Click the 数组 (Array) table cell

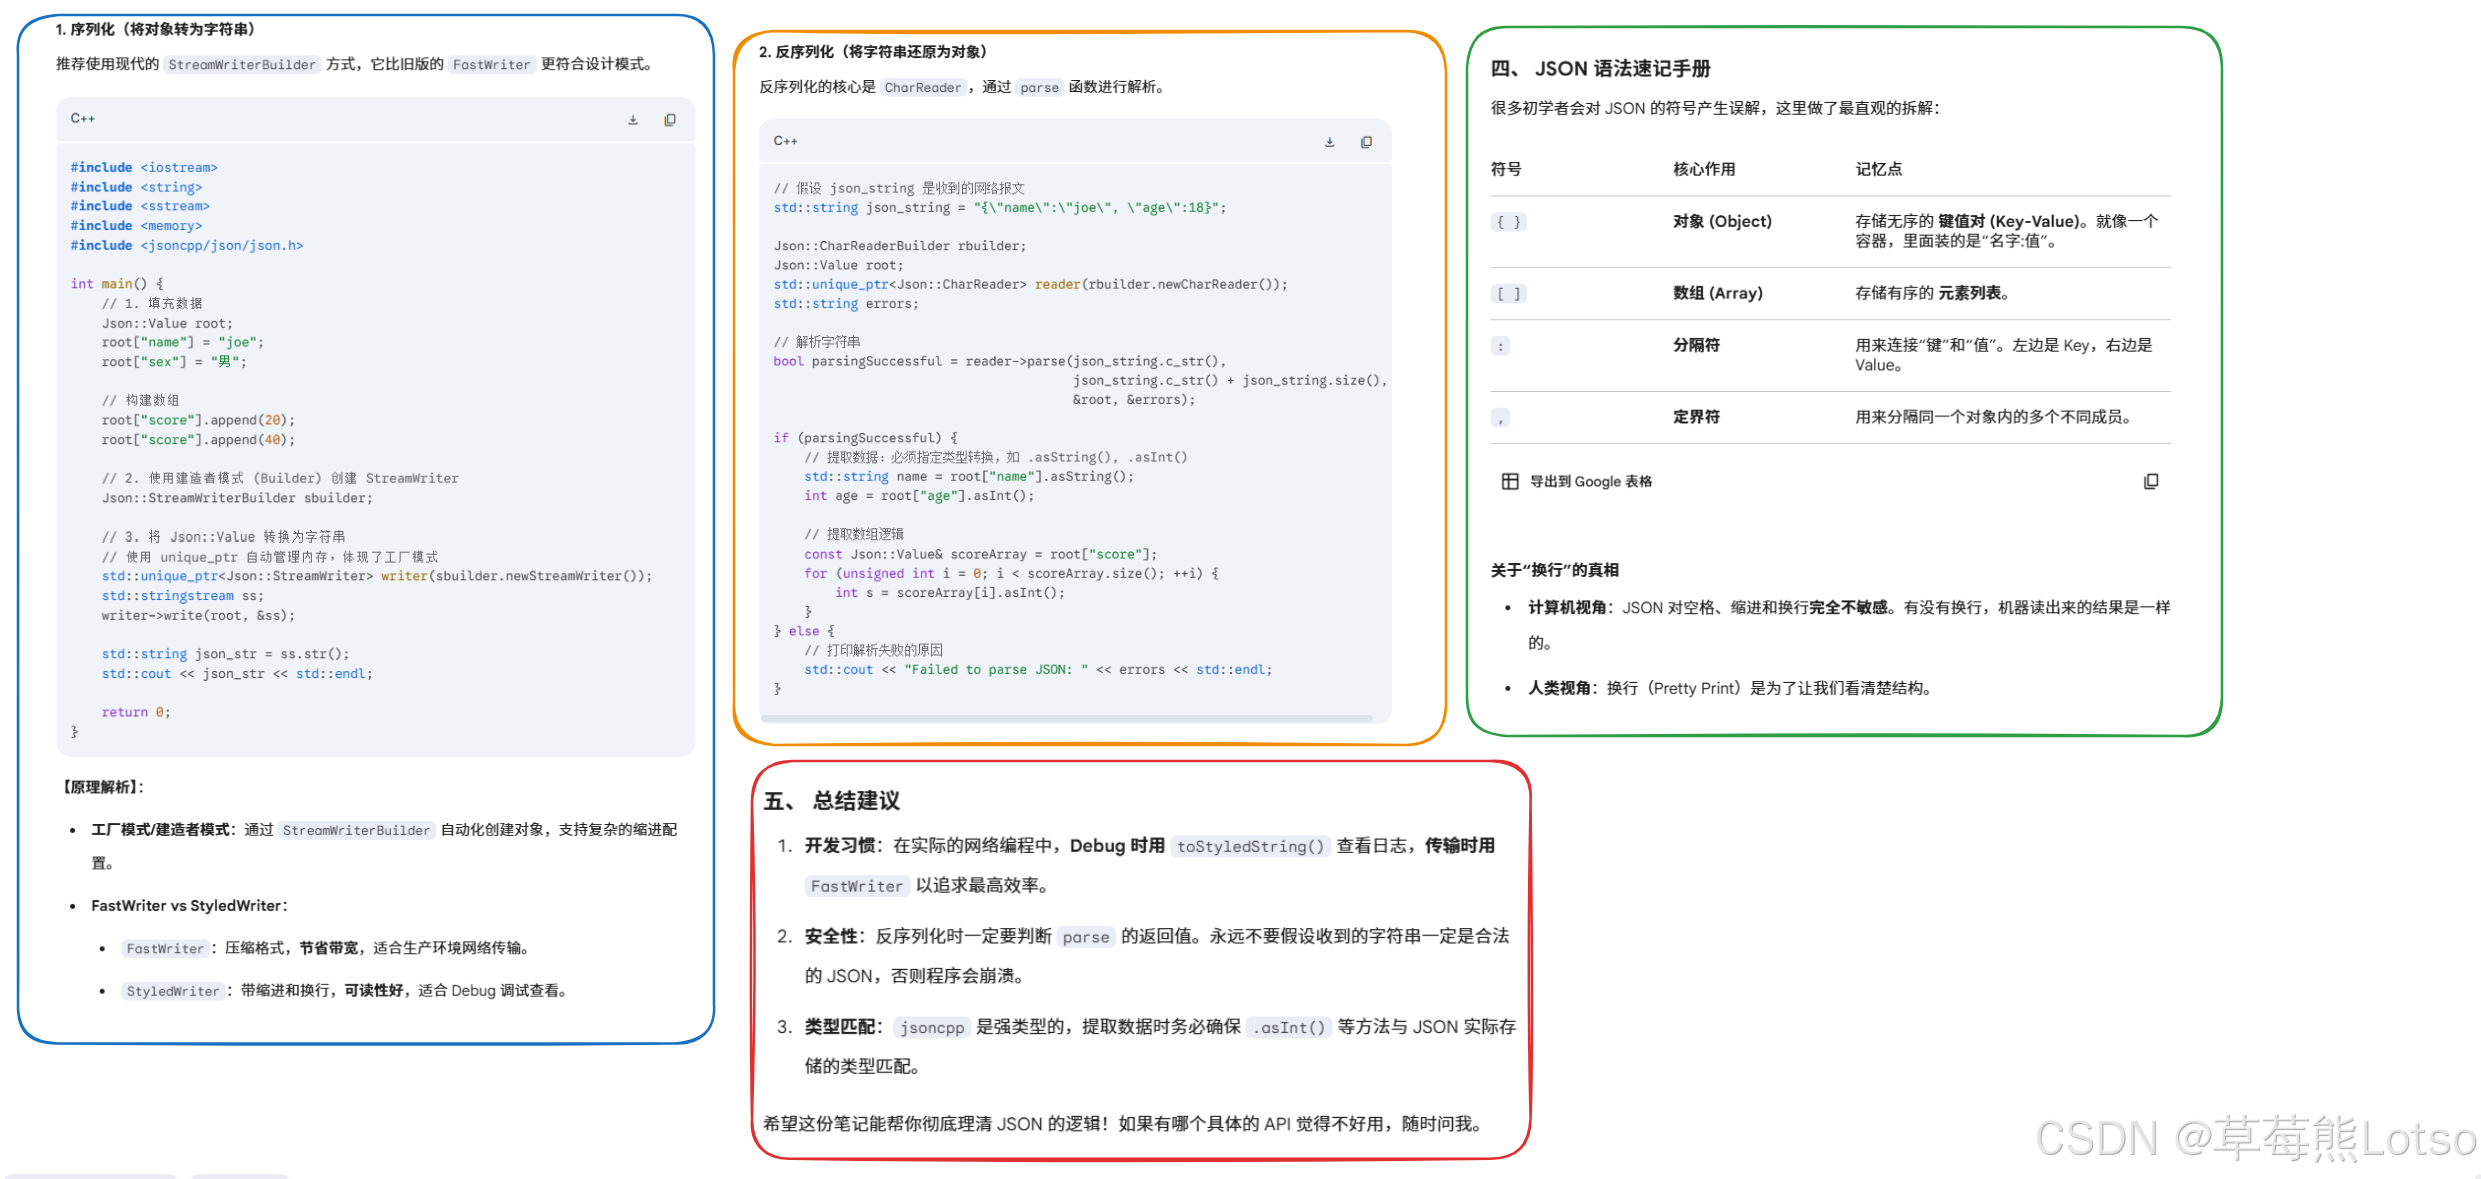tap(1718, 294)
